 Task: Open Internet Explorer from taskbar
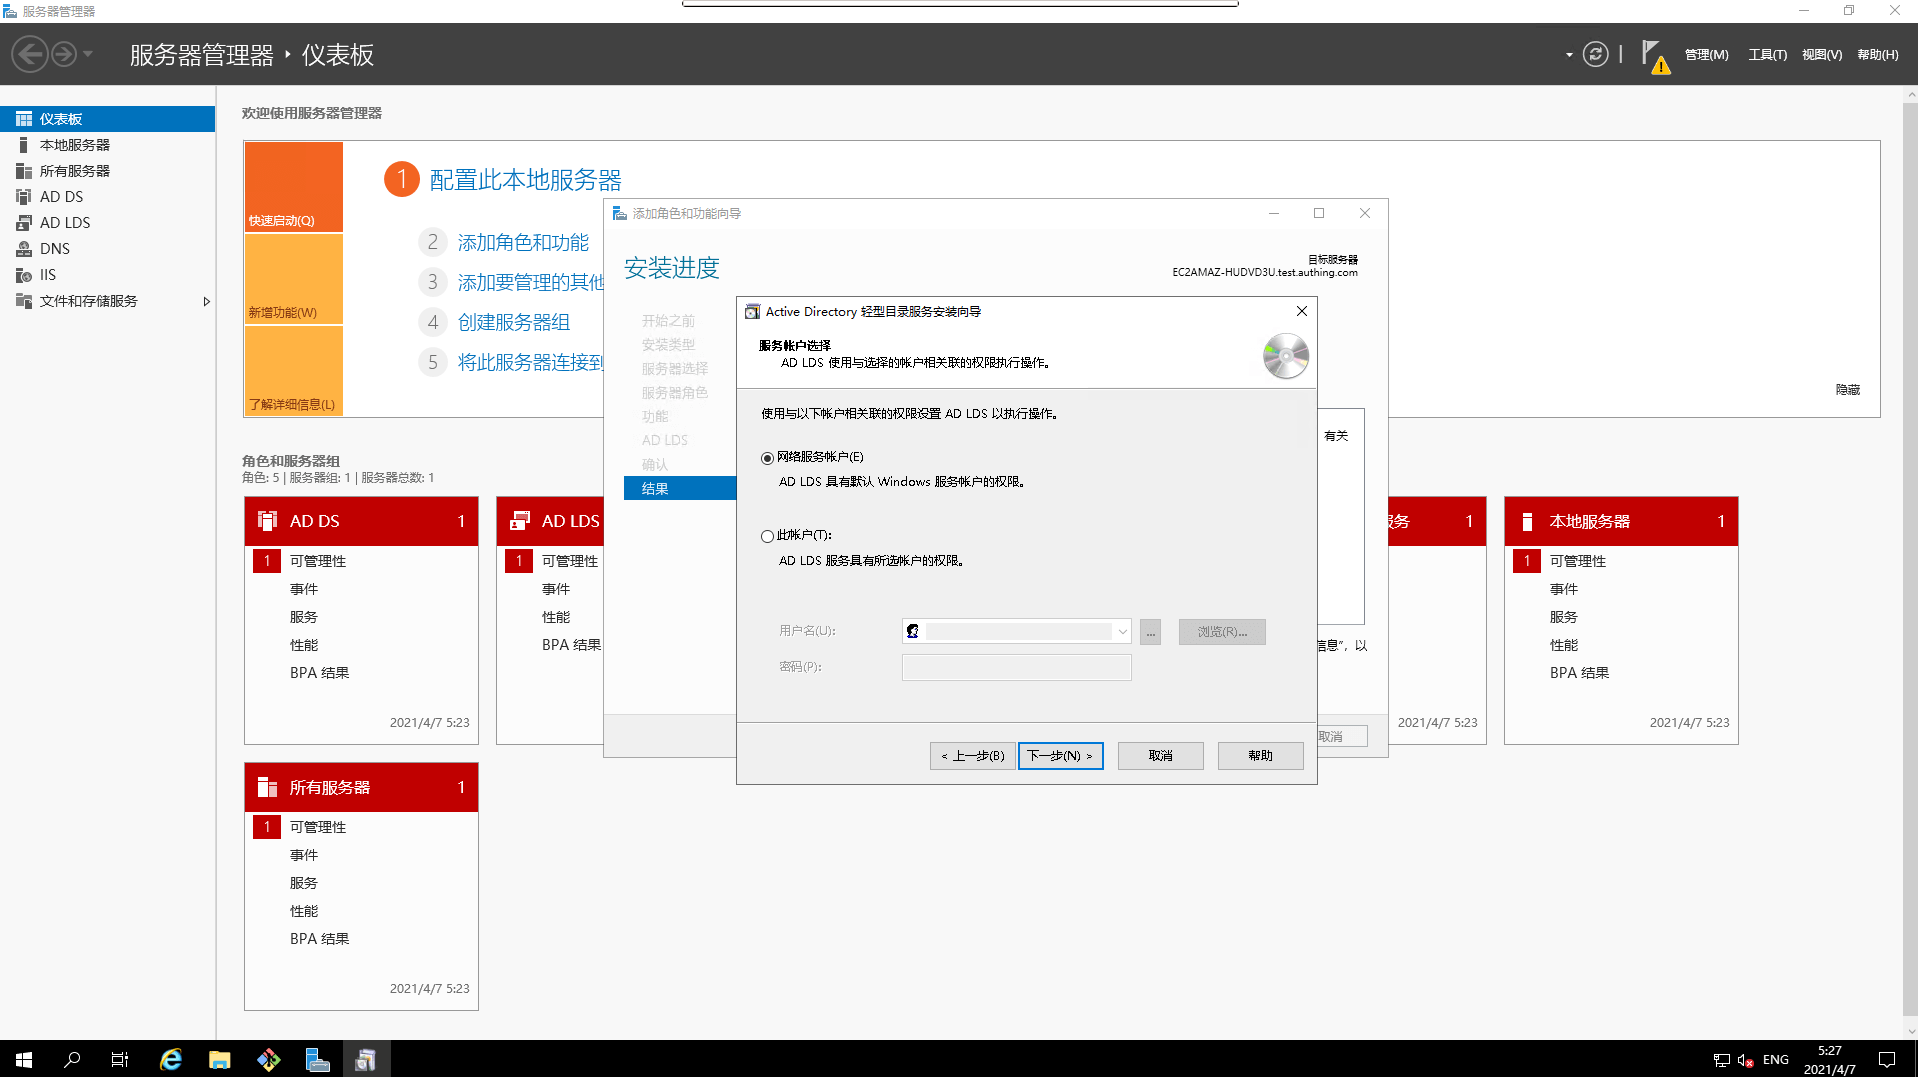(x=171, y=1059)
